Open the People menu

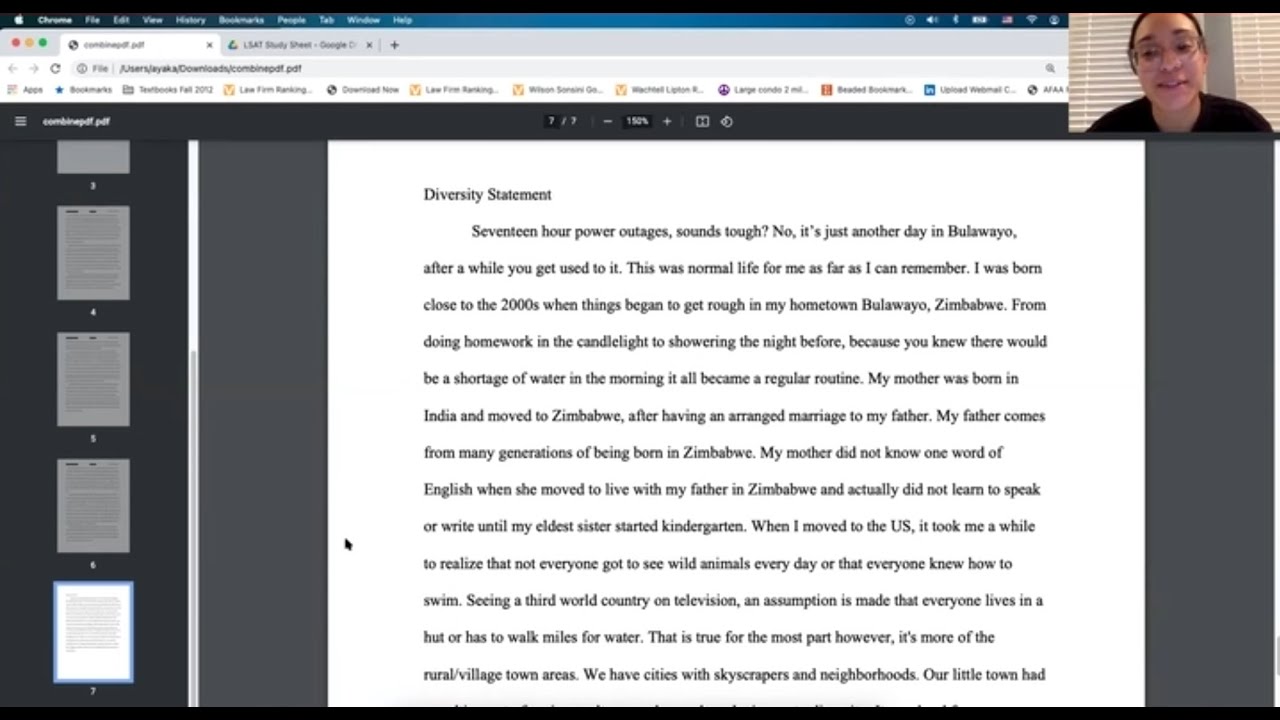point(291,20)
